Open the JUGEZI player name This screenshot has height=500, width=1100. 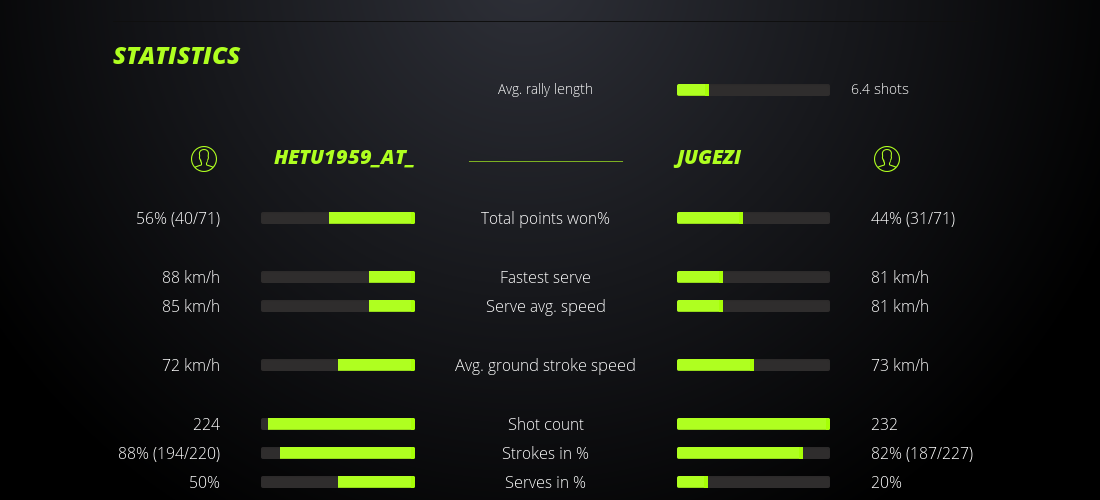click(x=708, y=158)
